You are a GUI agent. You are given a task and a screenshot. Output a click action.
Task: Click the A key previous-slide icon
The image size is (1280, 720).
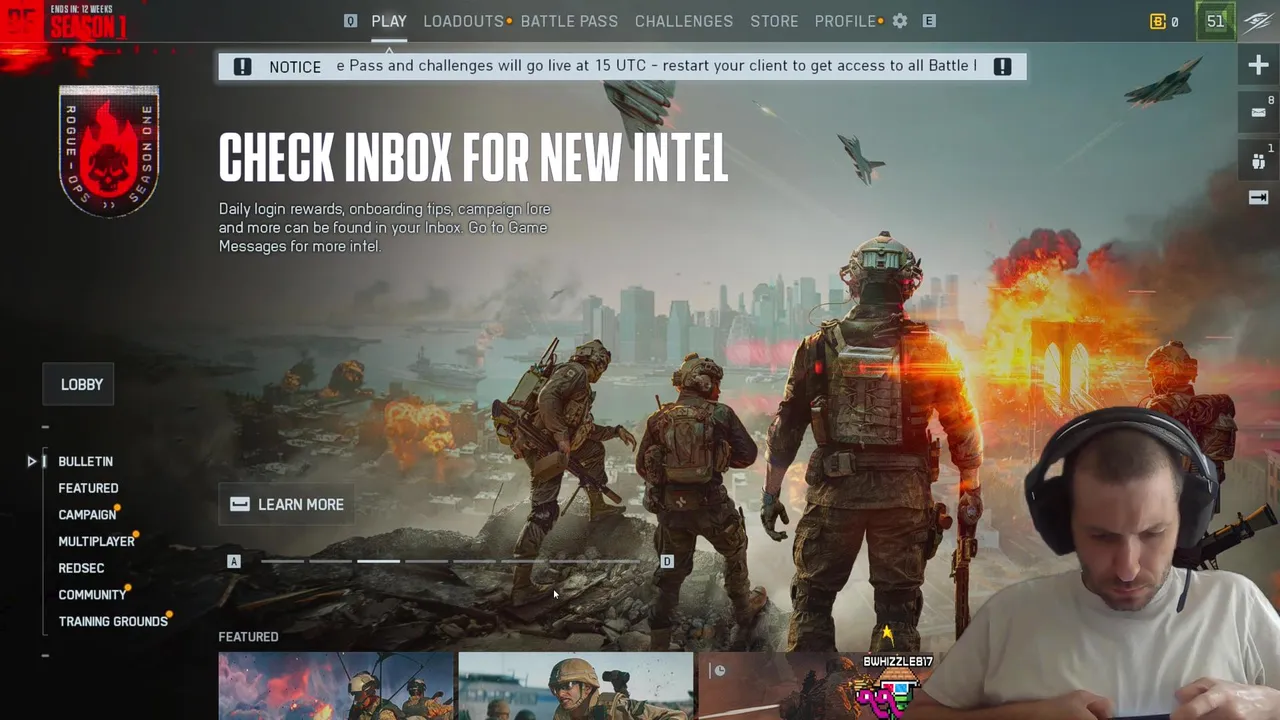(234, 562)
